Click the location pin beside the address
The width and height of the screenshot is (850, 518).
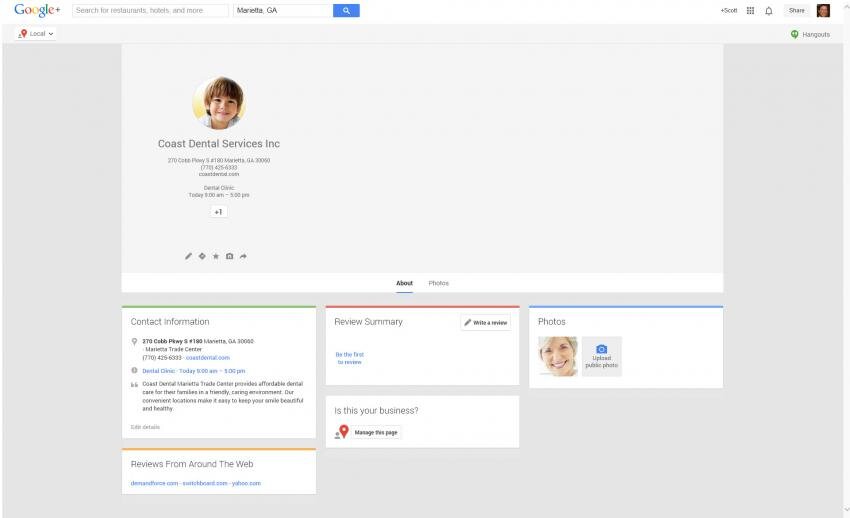click(x=134, y=341)
